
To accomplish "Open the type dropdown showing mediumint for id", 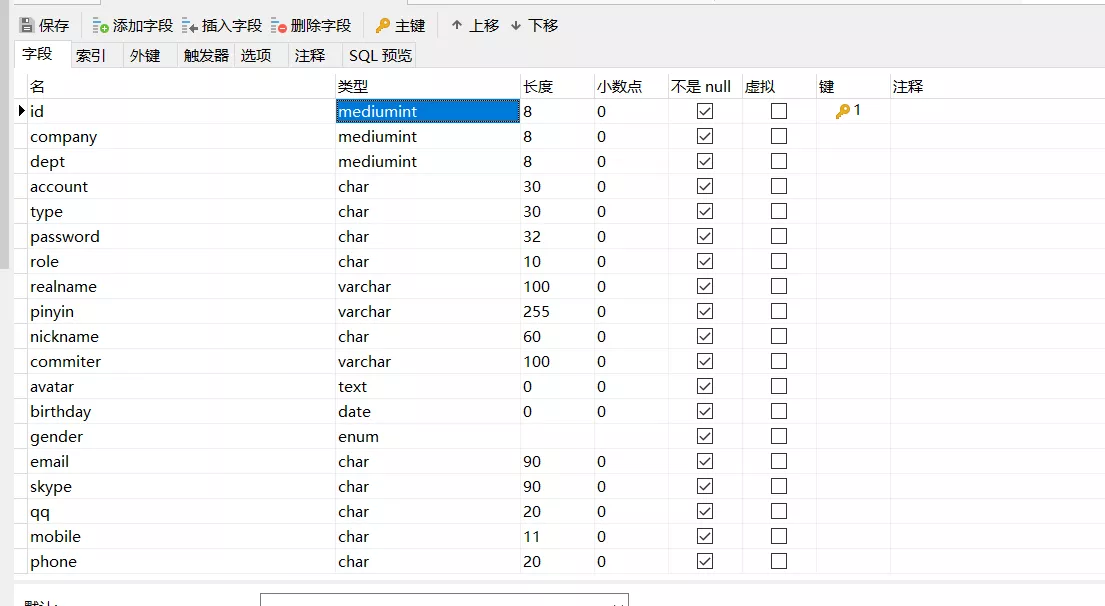I will 428,111.
